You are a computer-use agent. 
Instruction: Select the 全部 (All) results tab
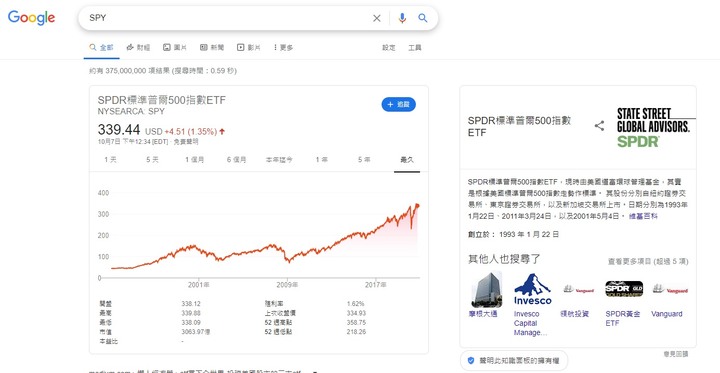pyautogui.click(x=101, y=47)
